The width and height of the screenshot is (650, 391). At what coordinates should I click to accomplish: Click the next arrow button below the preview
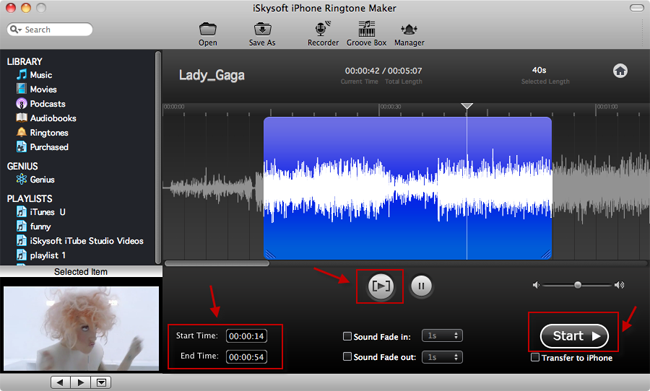click(81, 382)
